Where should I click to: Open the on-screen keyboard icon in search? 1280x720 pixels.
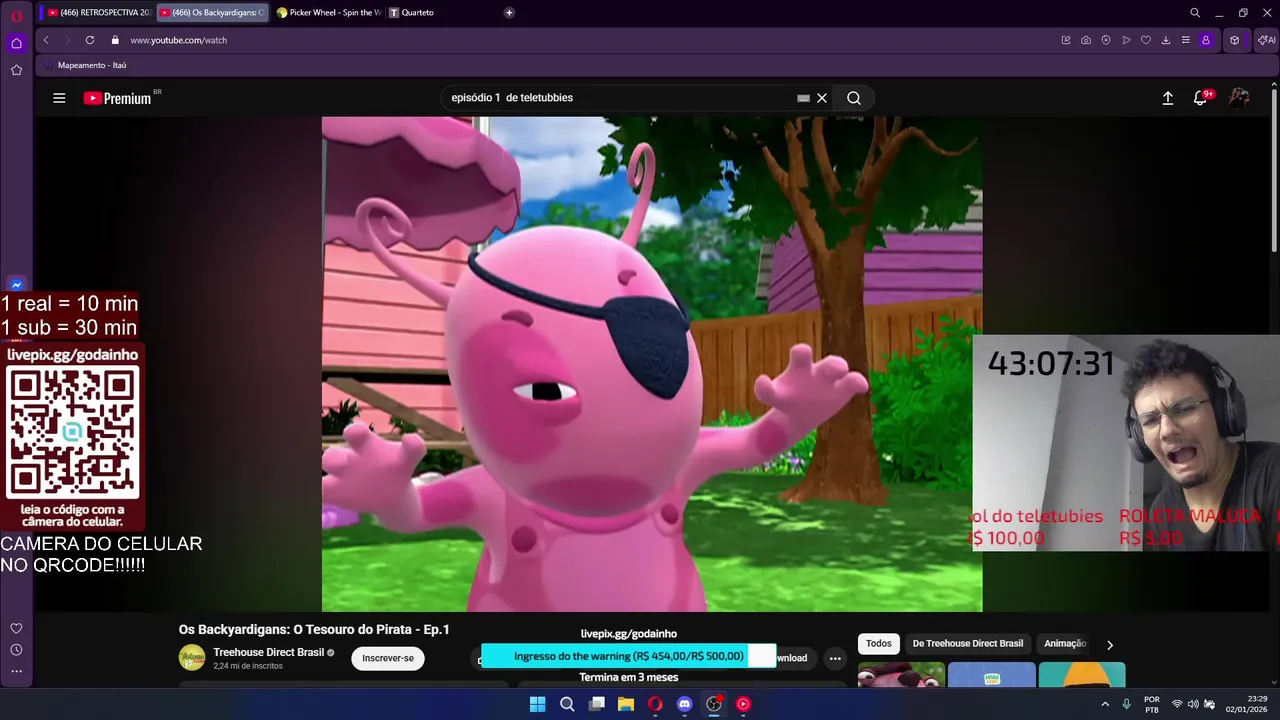[803, 98]
